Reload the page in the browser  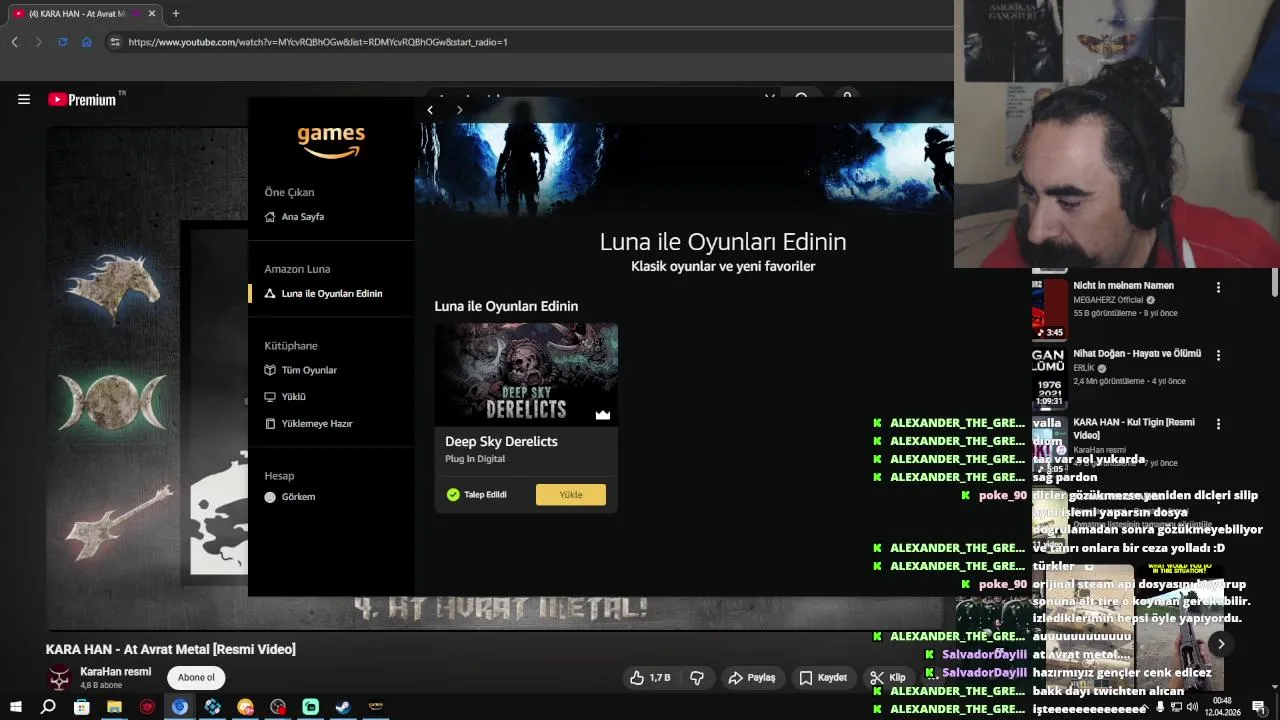click(x=63, y=42)
